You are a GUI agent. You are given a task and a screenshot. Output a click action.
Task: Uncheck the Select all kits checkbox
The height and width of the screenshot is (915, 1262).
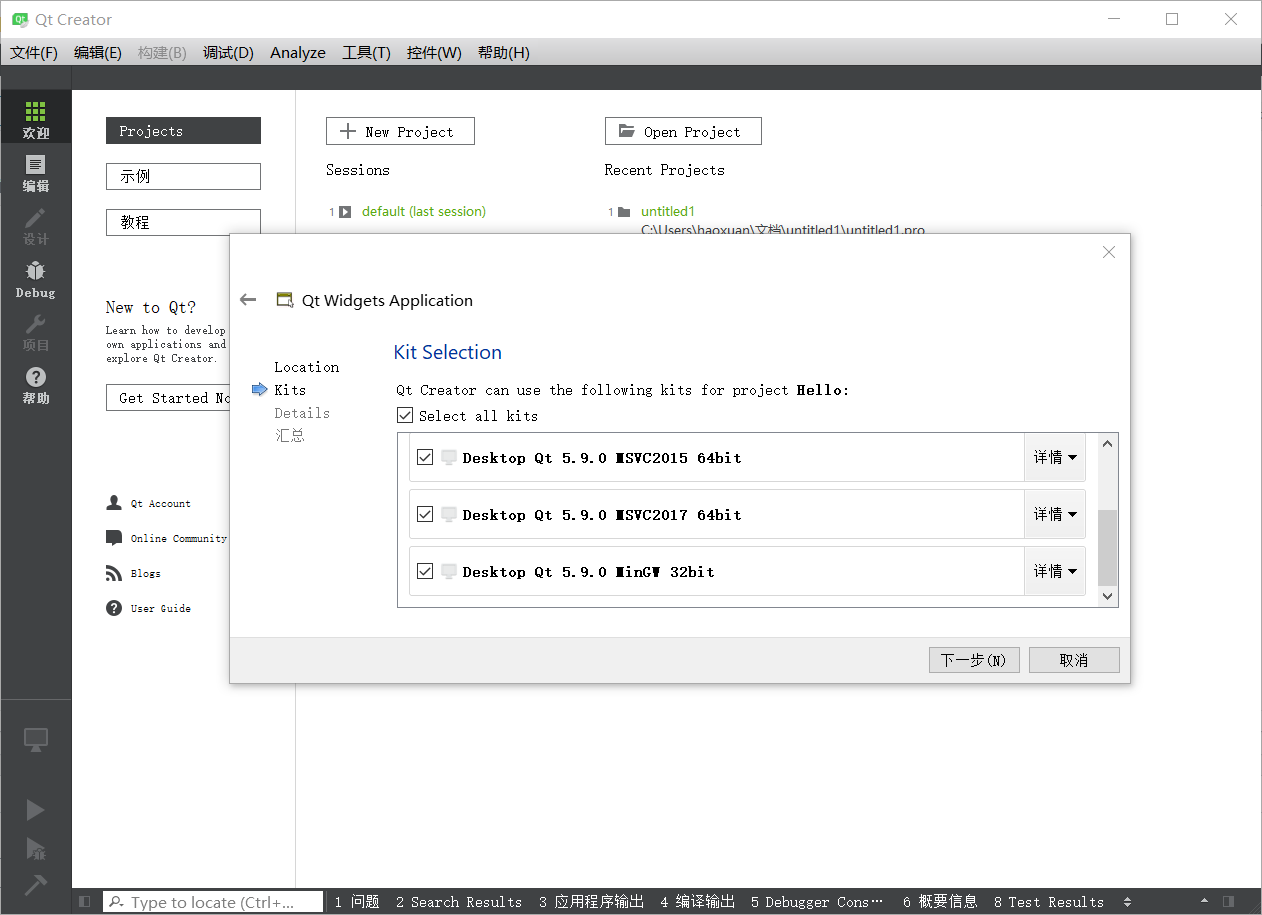tap(405, 415)
